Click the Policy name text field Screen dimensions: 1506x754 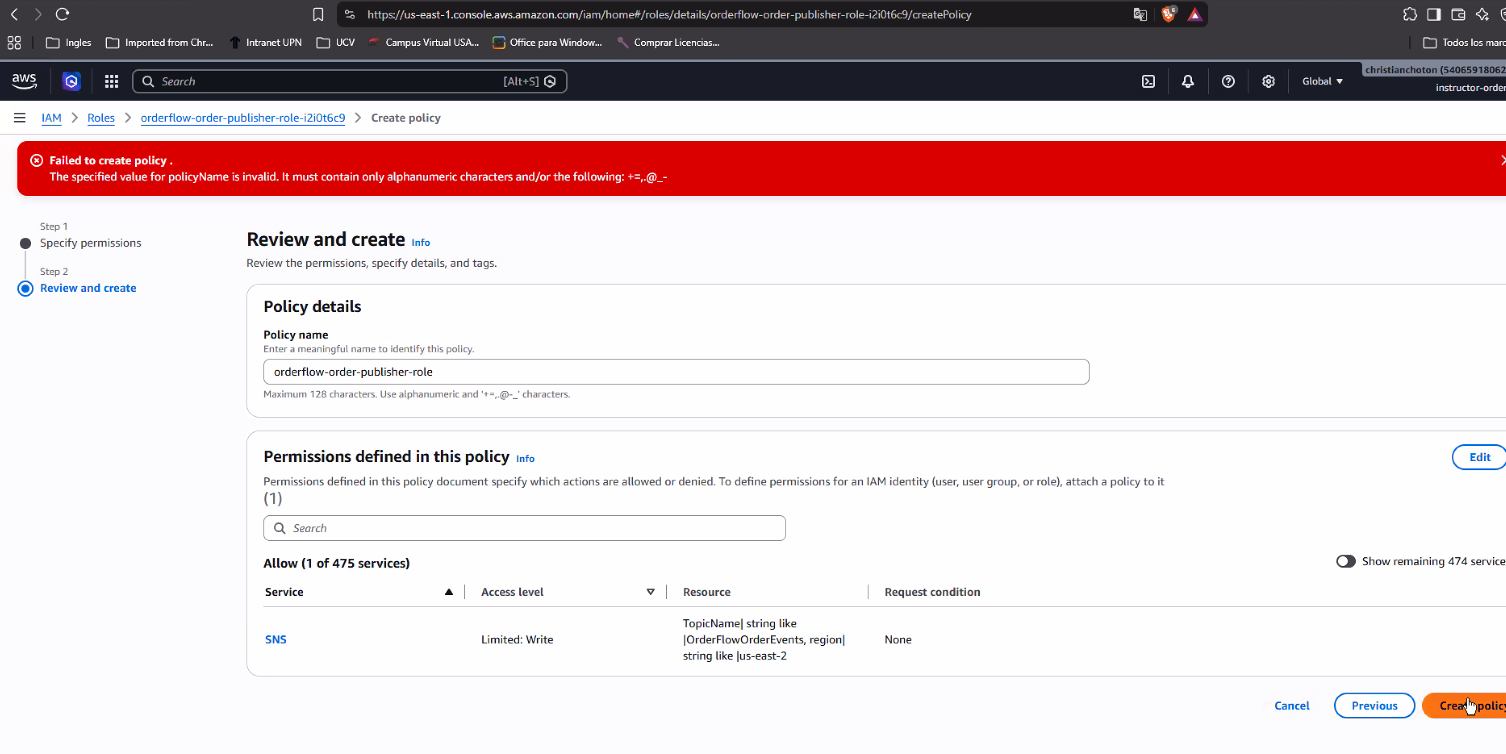tap(676, 372)
